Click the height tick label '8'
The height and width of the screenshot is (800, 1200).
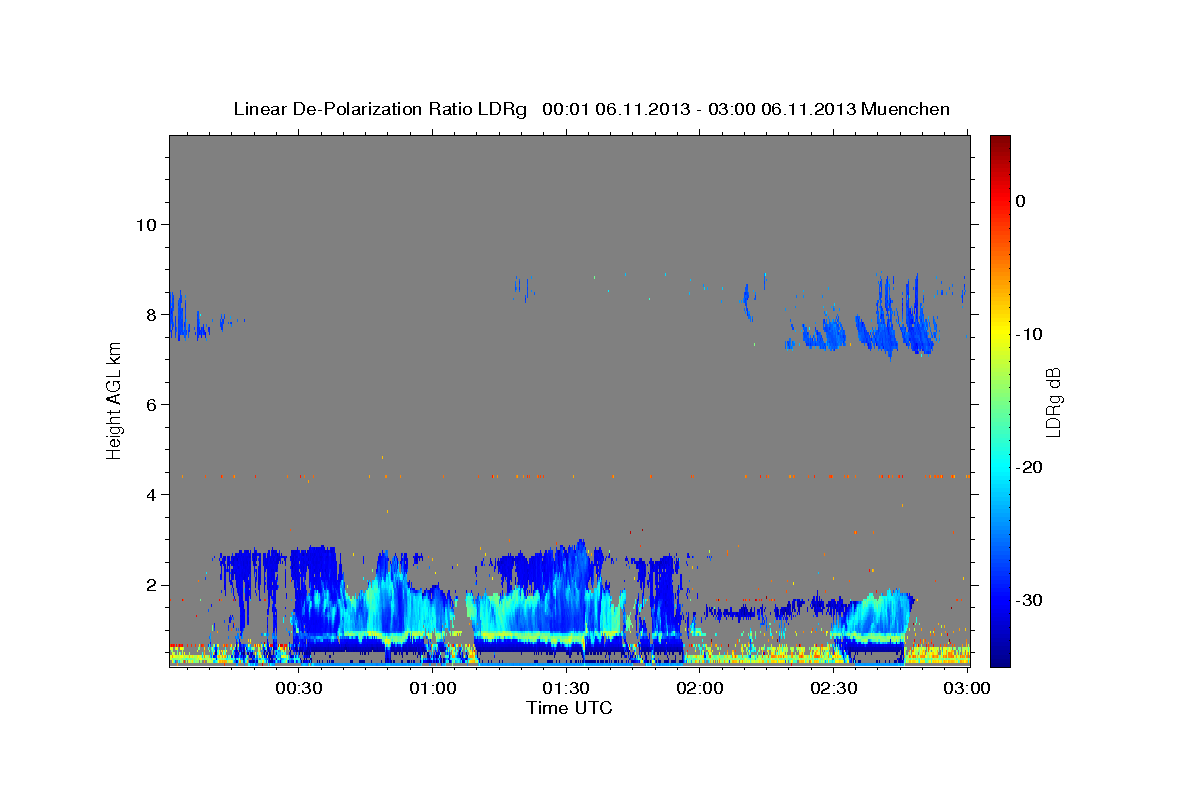150,314
